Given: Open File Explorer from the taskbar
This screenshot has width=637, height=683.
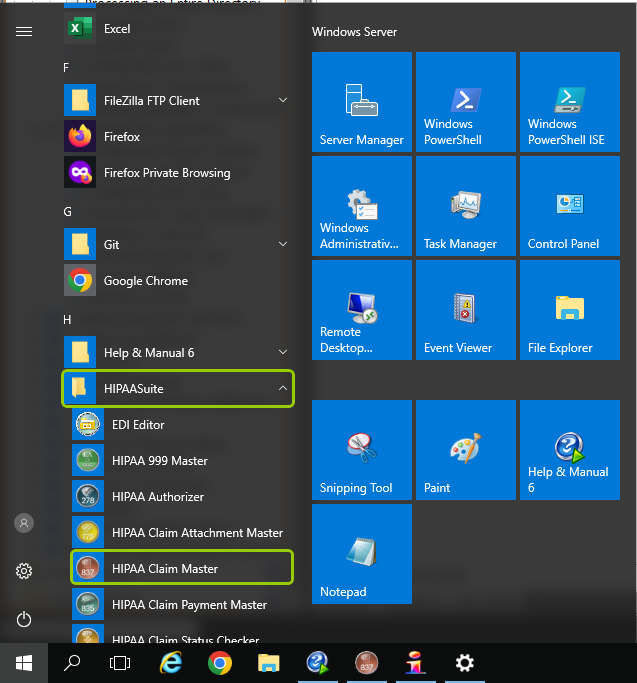Looking at the screenshot, I should click(x=268, y=663).
